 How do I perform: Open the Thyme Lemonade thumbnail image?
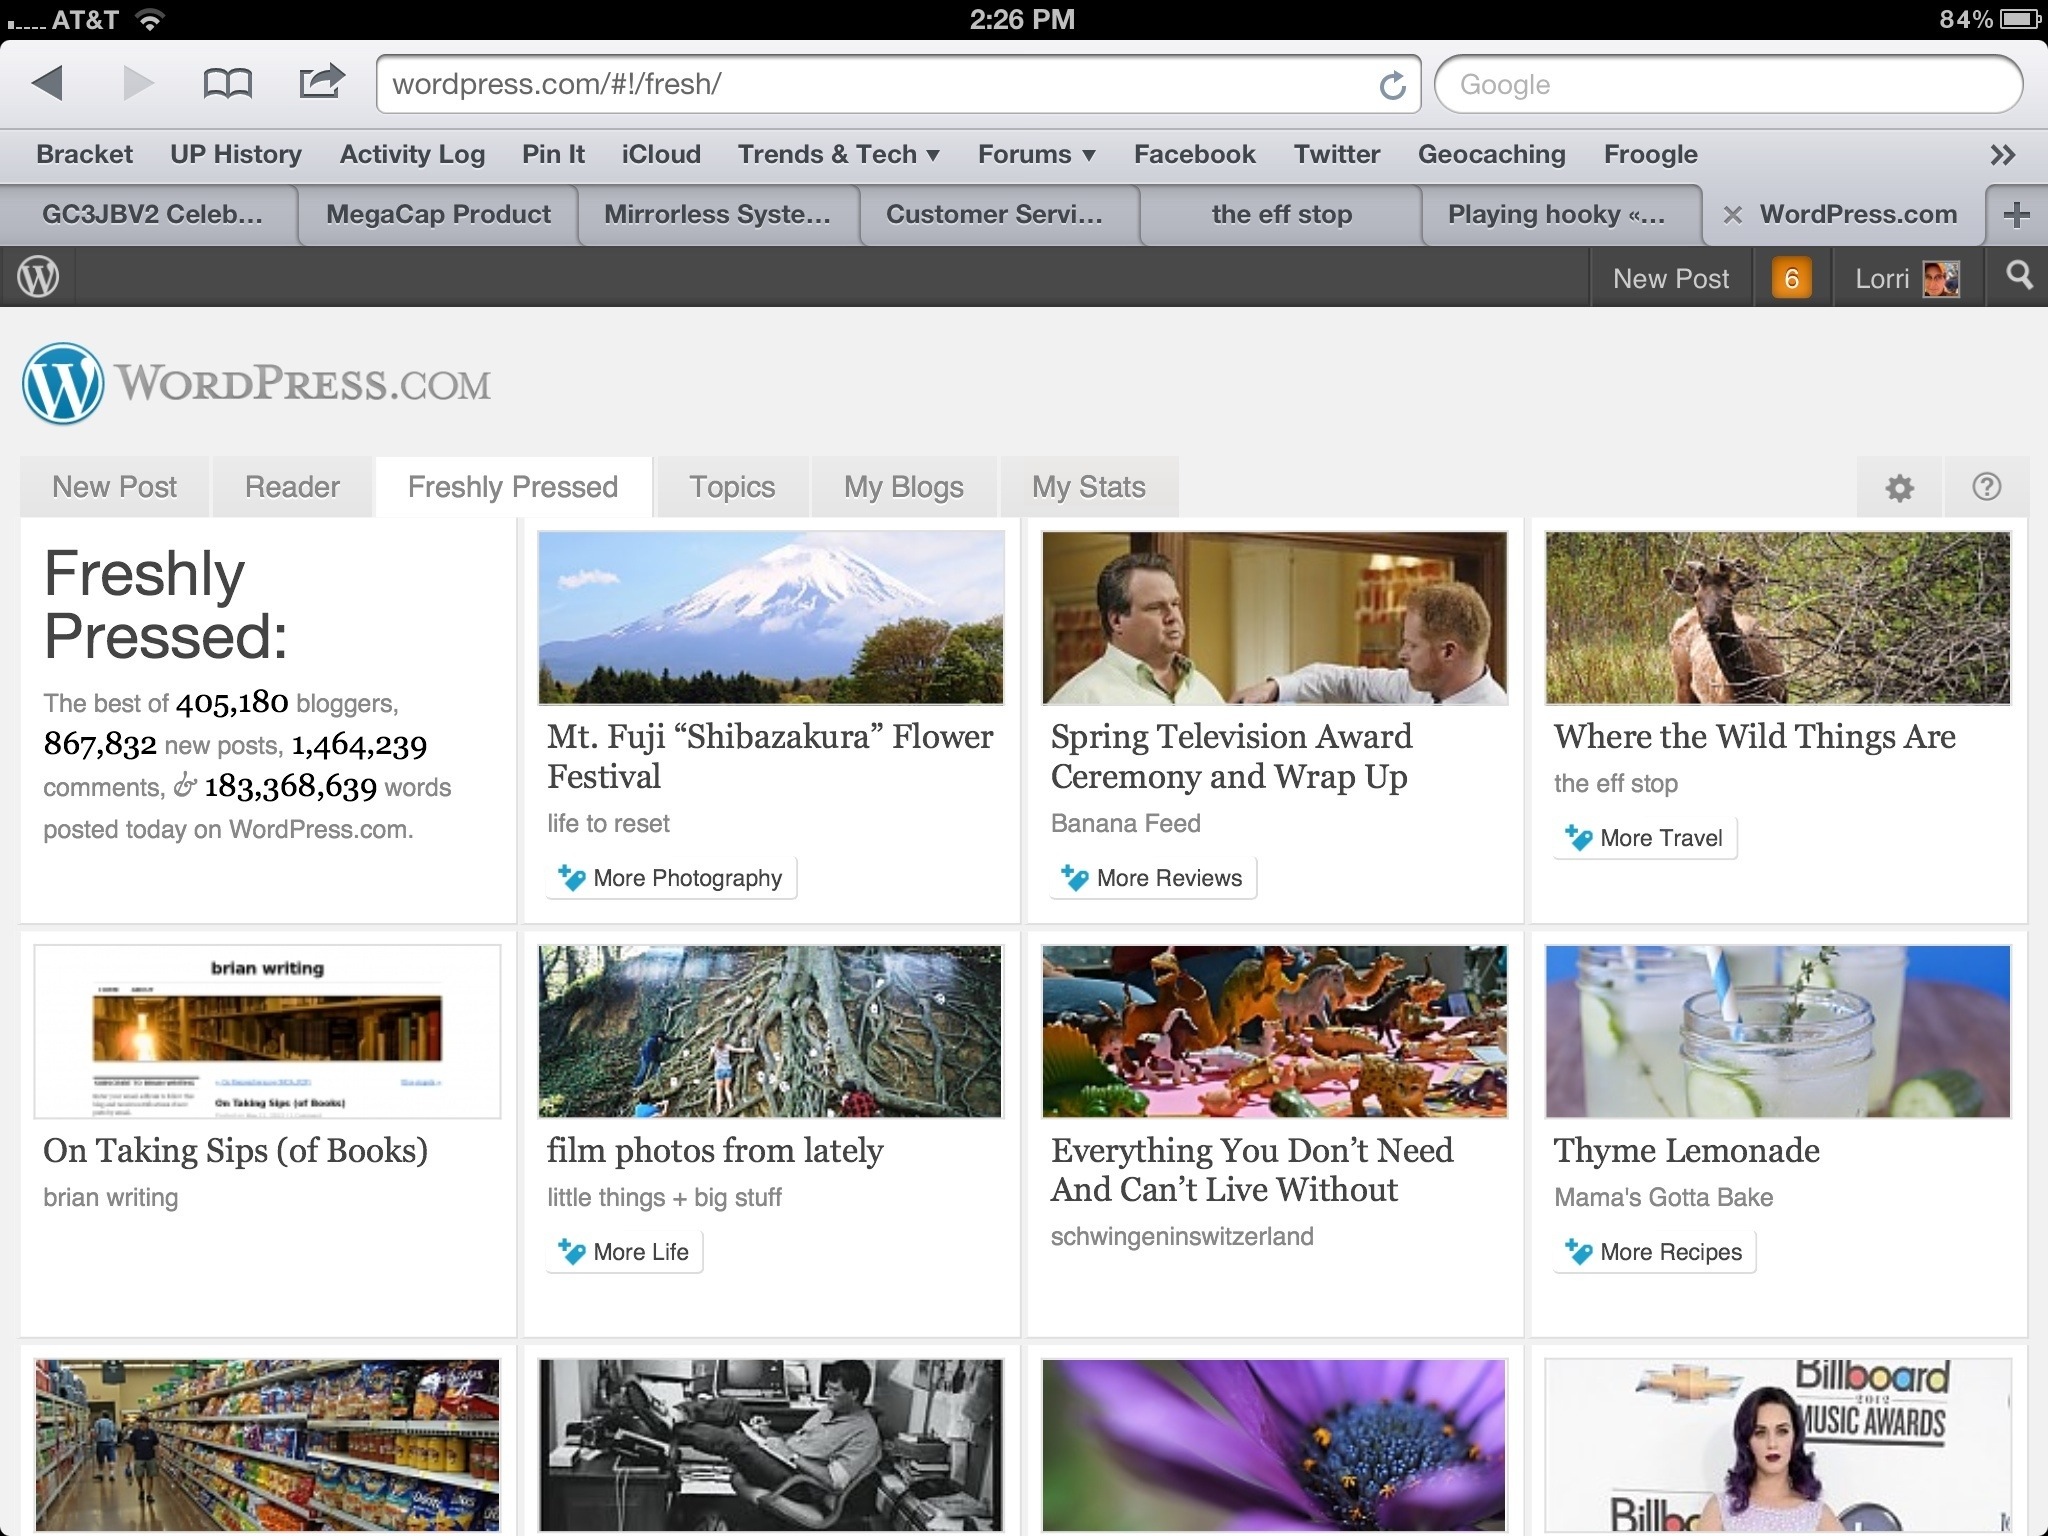1777,1031
